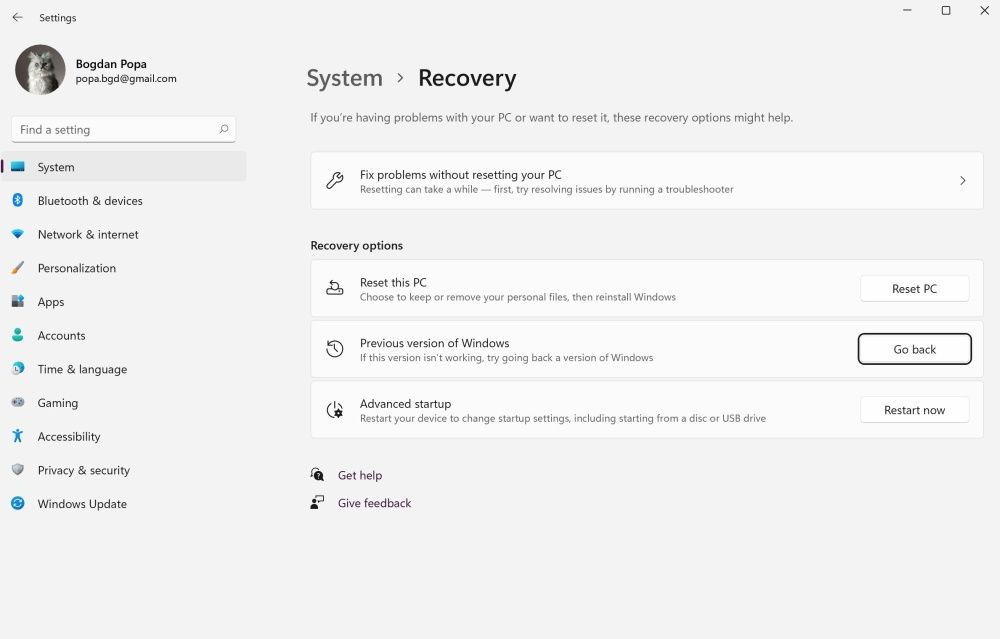Click the Gaming controller icon
Viewport: 1000px width, 639px height.
click(x=18, y=402)
